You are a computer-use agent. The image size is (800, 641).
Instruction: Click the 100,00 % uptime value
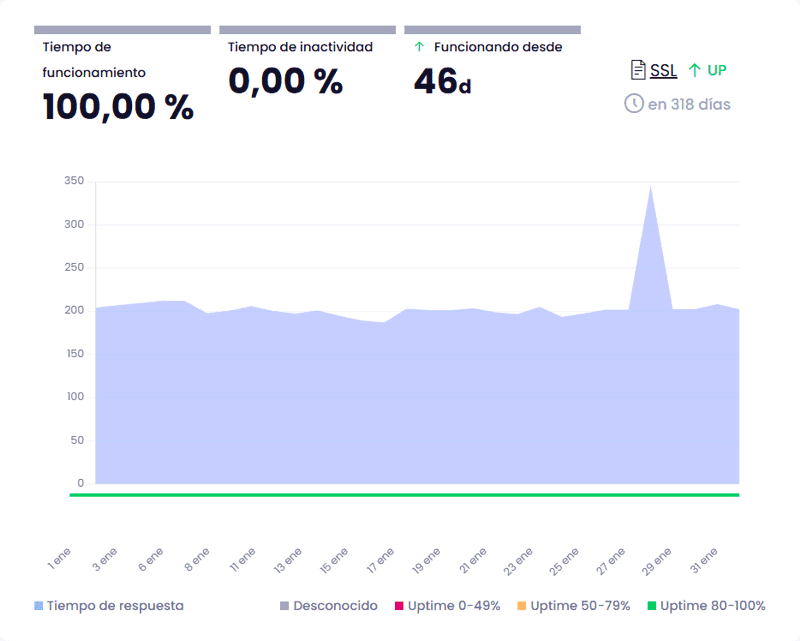[x=118, y=107]
